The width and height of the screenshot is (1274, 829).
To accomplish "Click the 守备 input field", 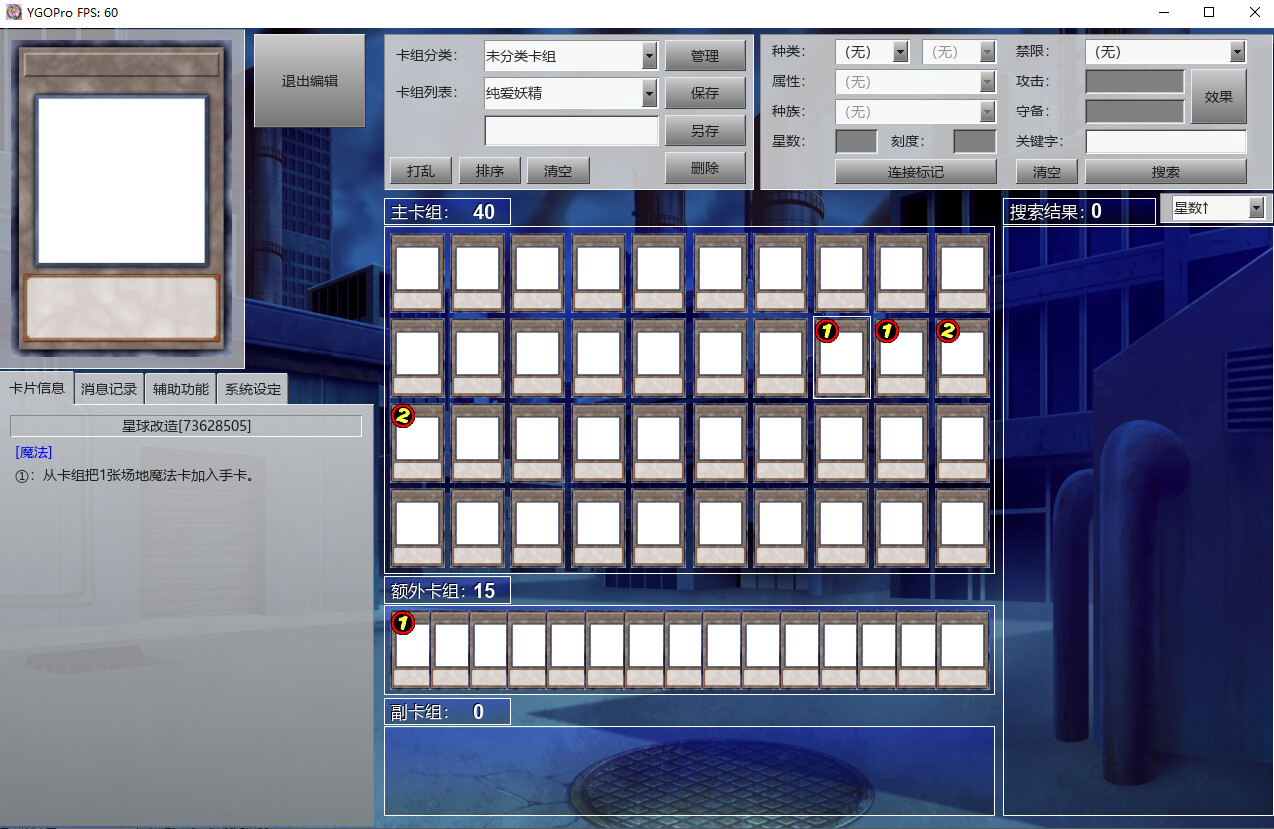I will point(1135,112).
